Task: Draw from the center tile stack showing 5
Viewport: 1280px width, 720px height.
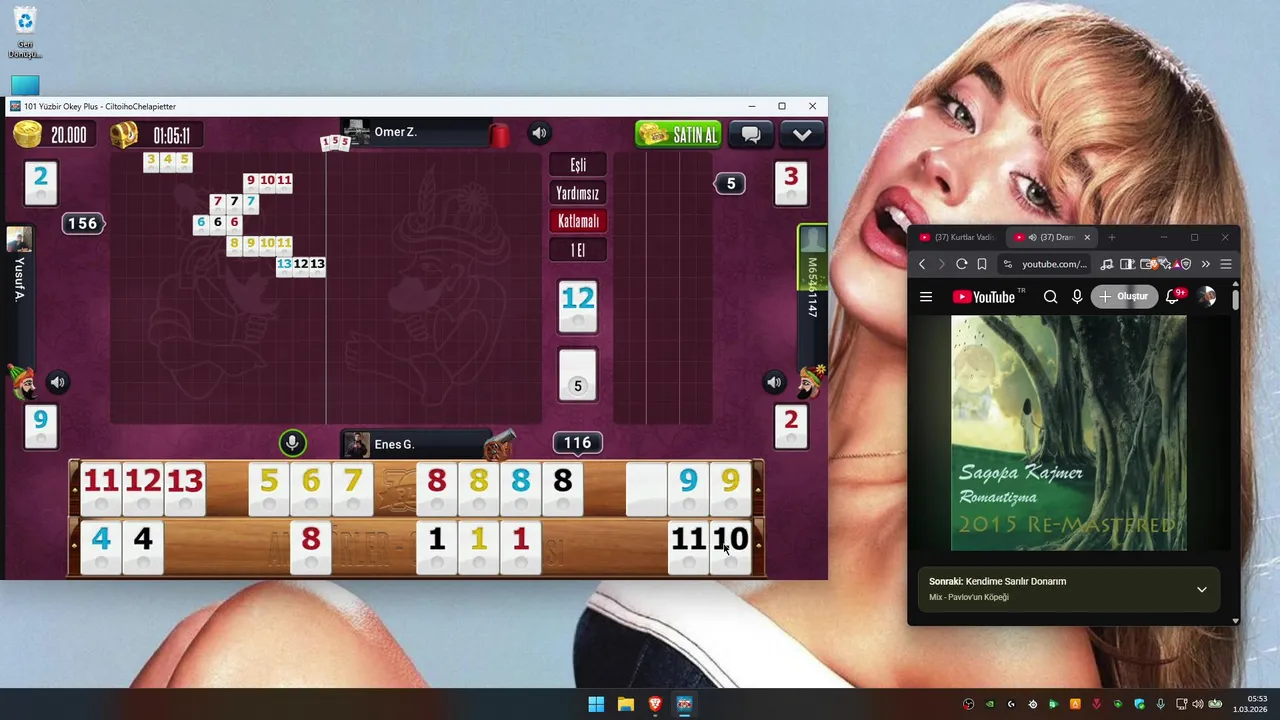Action: pyautogui.click(x=577, y=377)
